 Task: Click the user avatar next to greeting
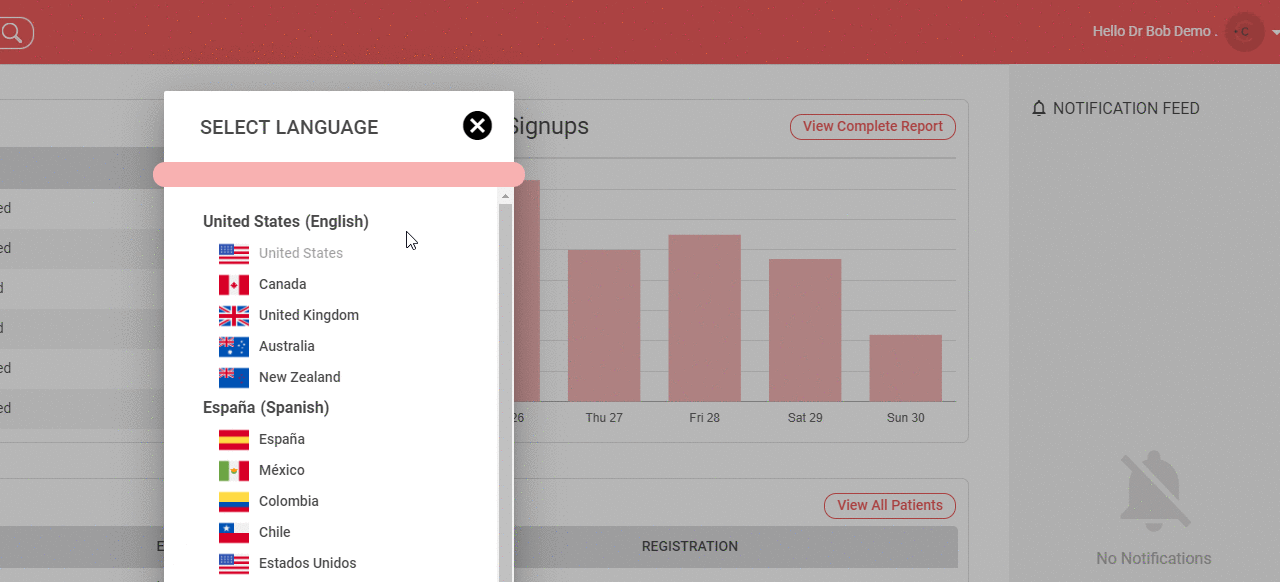tap(1244, 32)
